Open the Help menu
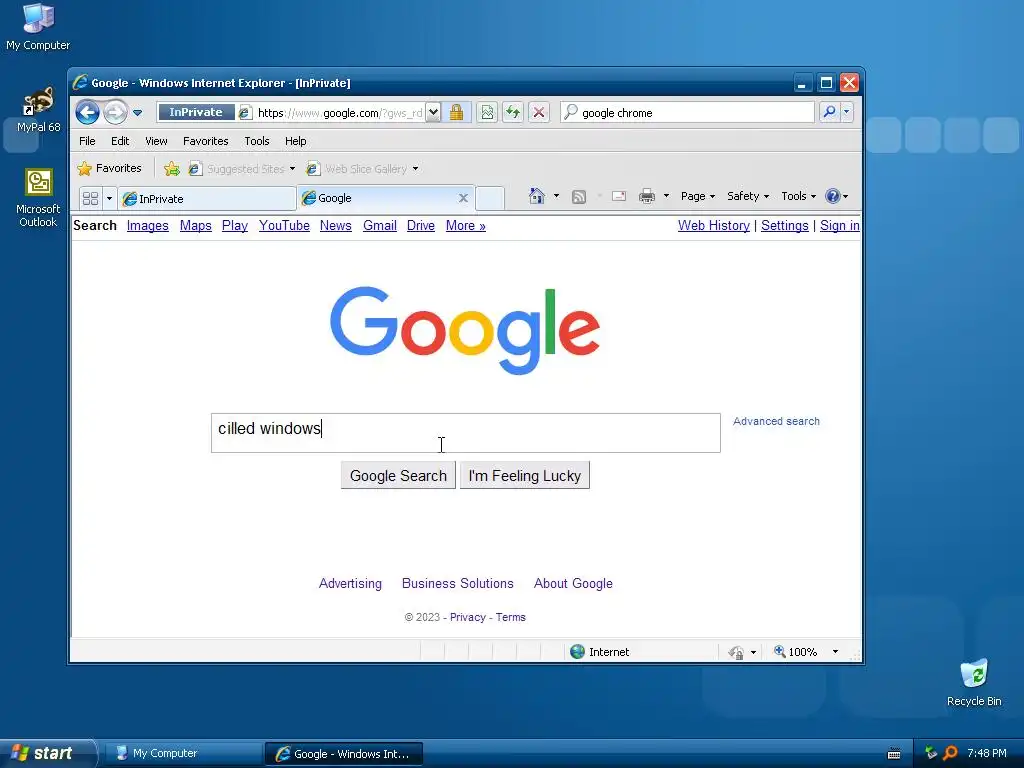 (x=295, y=141)
